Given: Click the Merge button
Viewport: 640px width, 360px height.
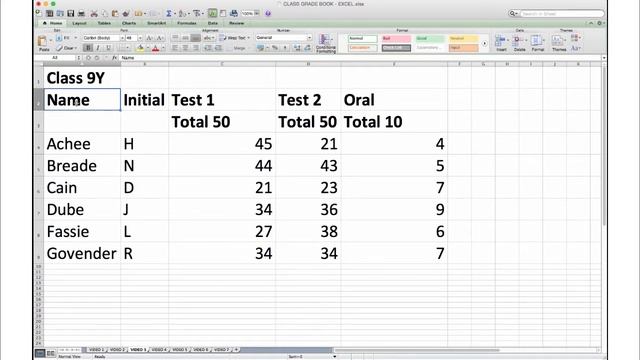Looking at the screenshot, I should (239, 48).
